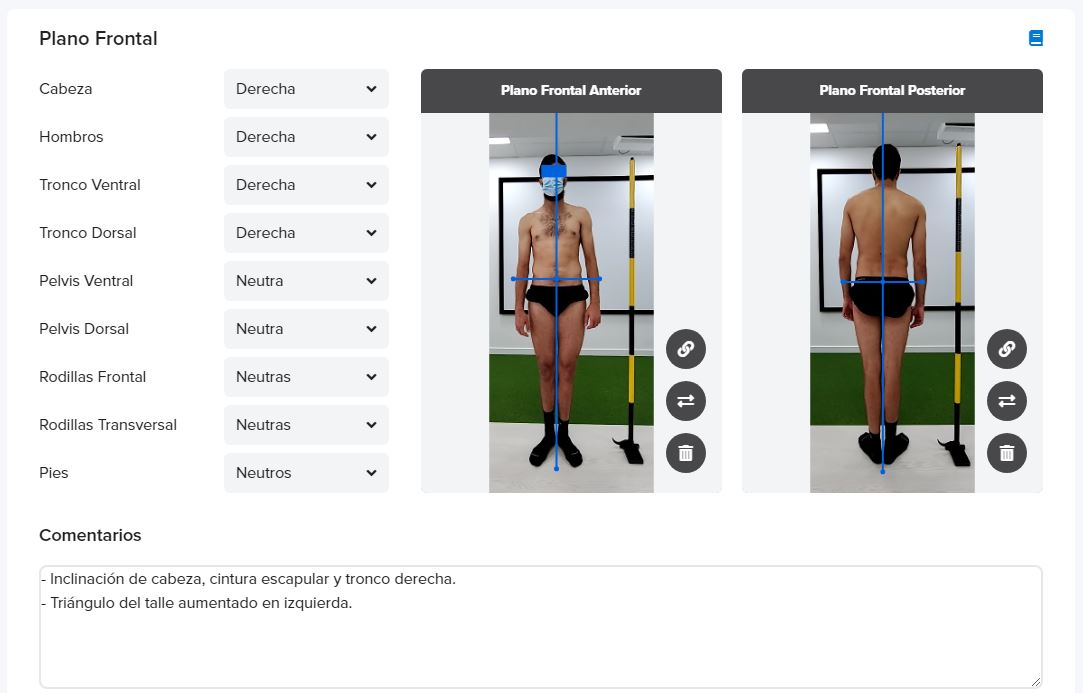
Task: Open the Hombros dropdown
Action: (x=306, y=137)
